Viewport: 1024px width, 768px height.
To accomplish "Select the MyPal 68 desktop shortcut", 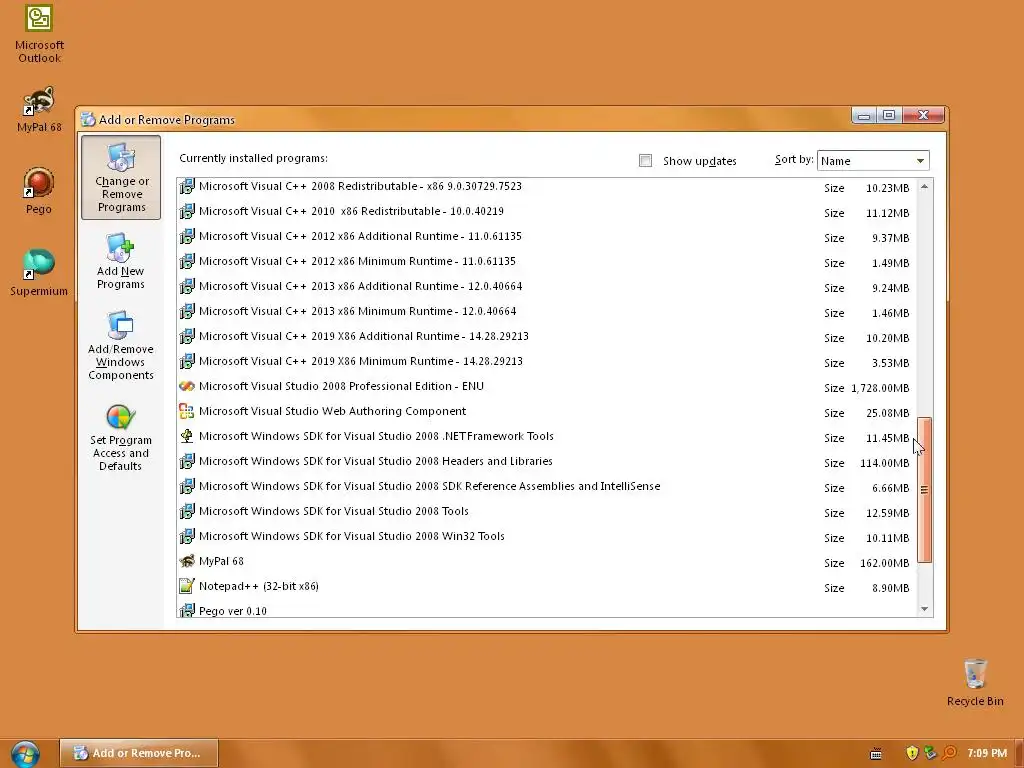I will [39, 109].
